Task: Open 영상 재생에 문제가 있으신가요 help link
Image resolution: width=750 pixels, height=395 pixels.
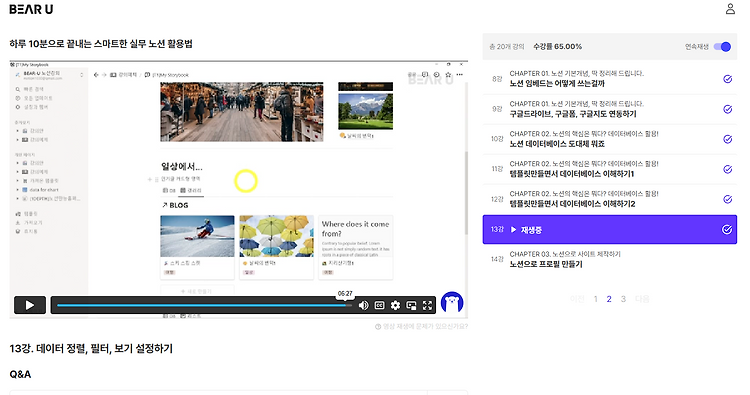Action: 421,327
